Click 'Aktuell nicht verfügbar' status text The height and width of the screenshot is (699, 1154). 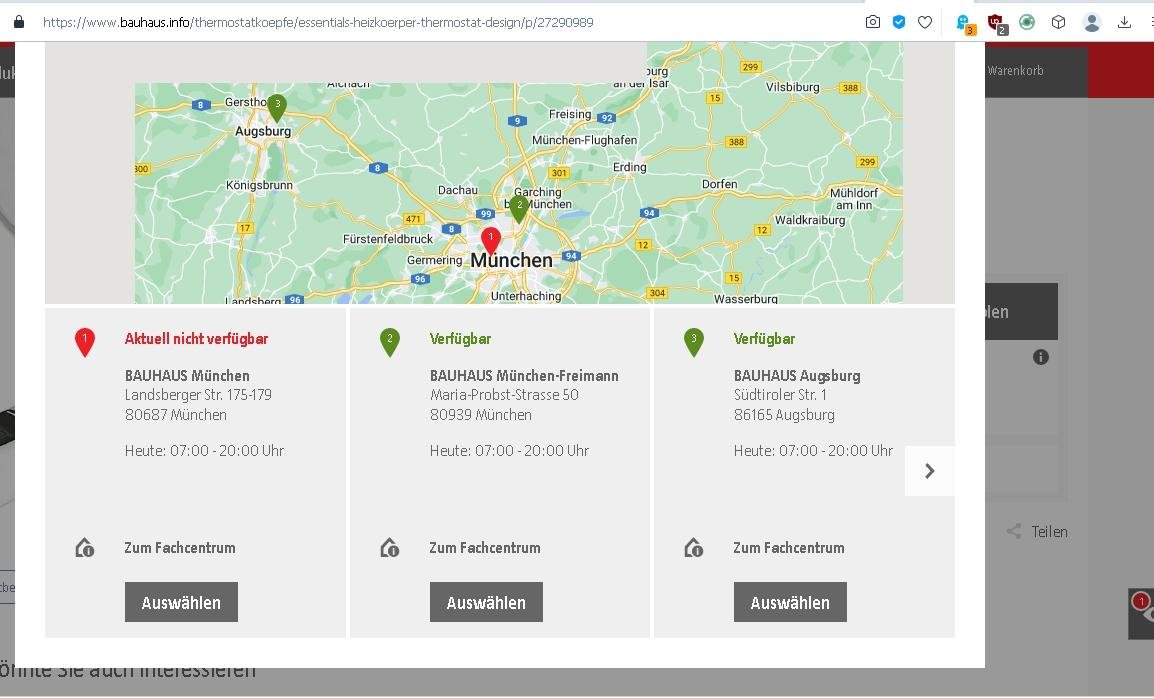click(197, 338)
